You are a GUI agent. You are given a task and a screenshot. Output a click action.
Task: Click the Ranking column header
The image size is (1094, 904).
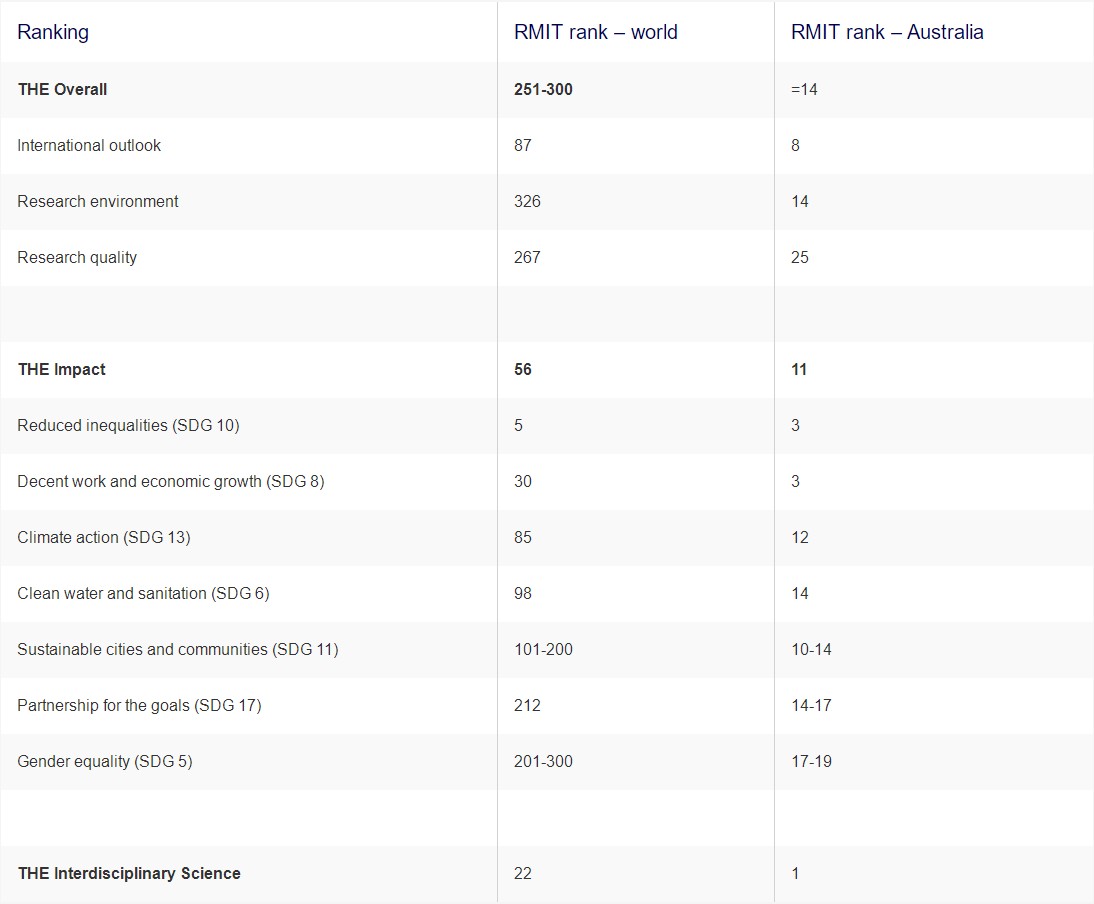point(53,32)
